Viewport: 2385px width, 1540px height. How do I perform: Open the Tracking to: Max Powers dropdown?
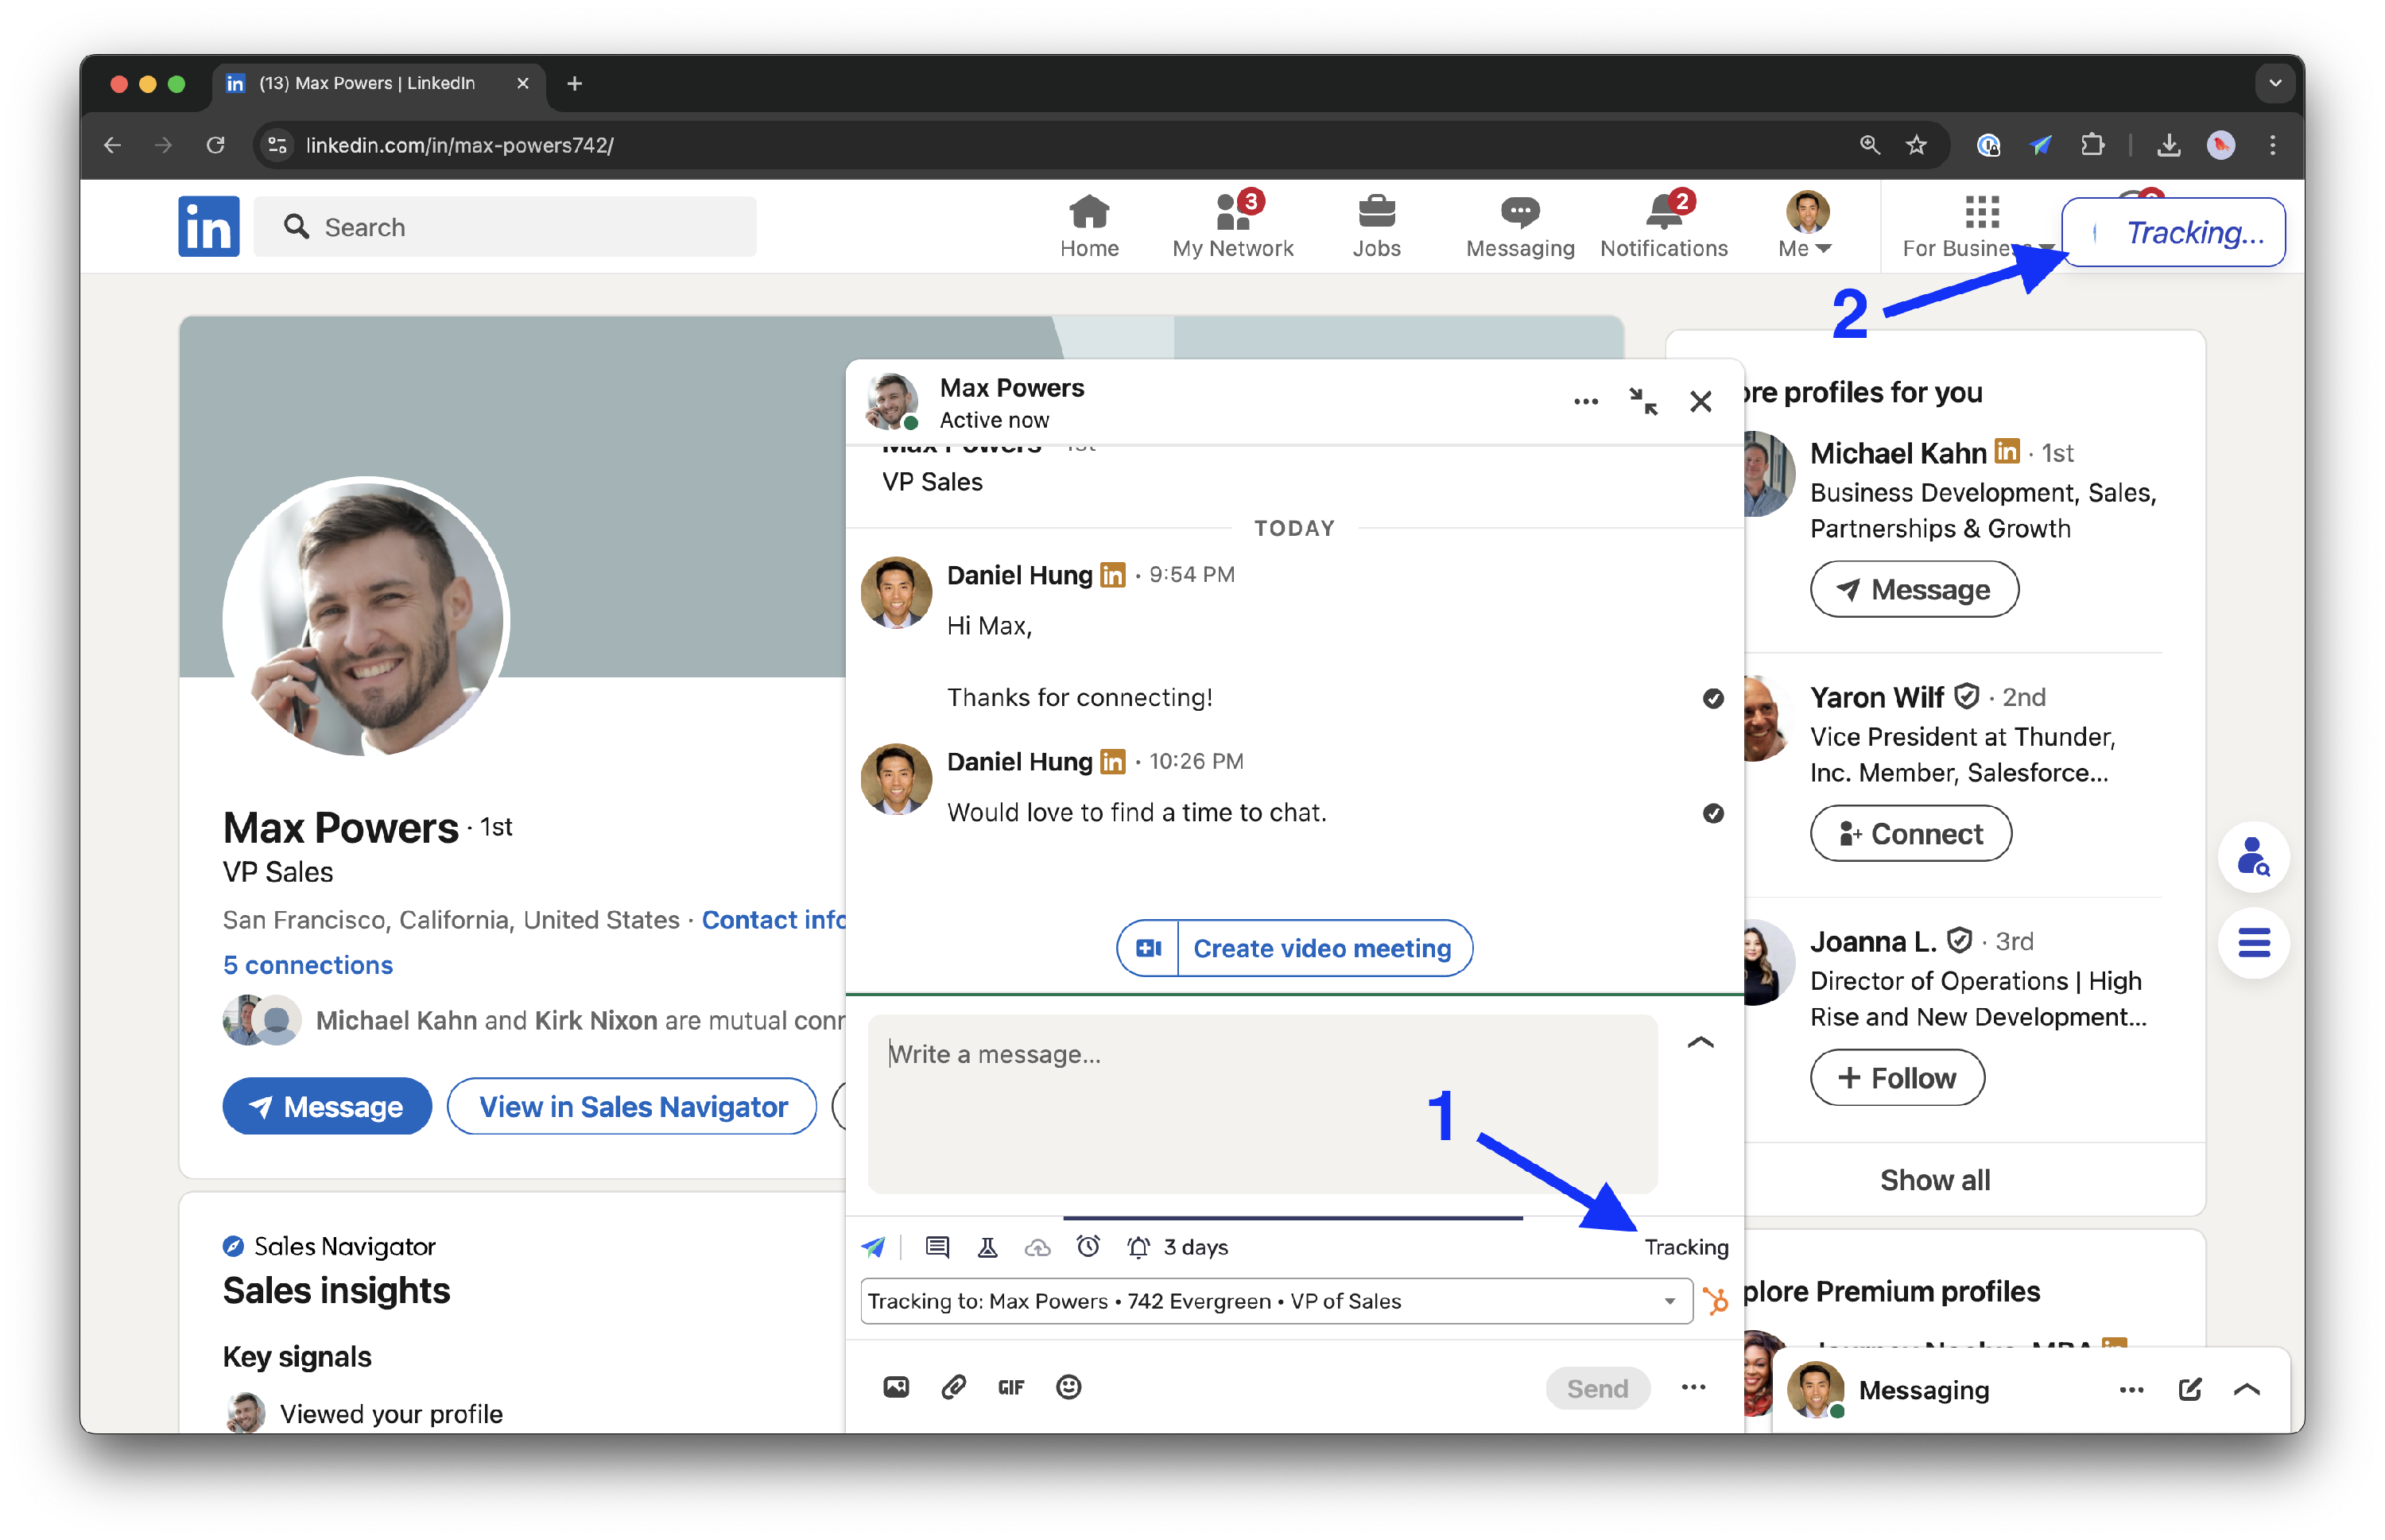[x=1275, y=1300]
